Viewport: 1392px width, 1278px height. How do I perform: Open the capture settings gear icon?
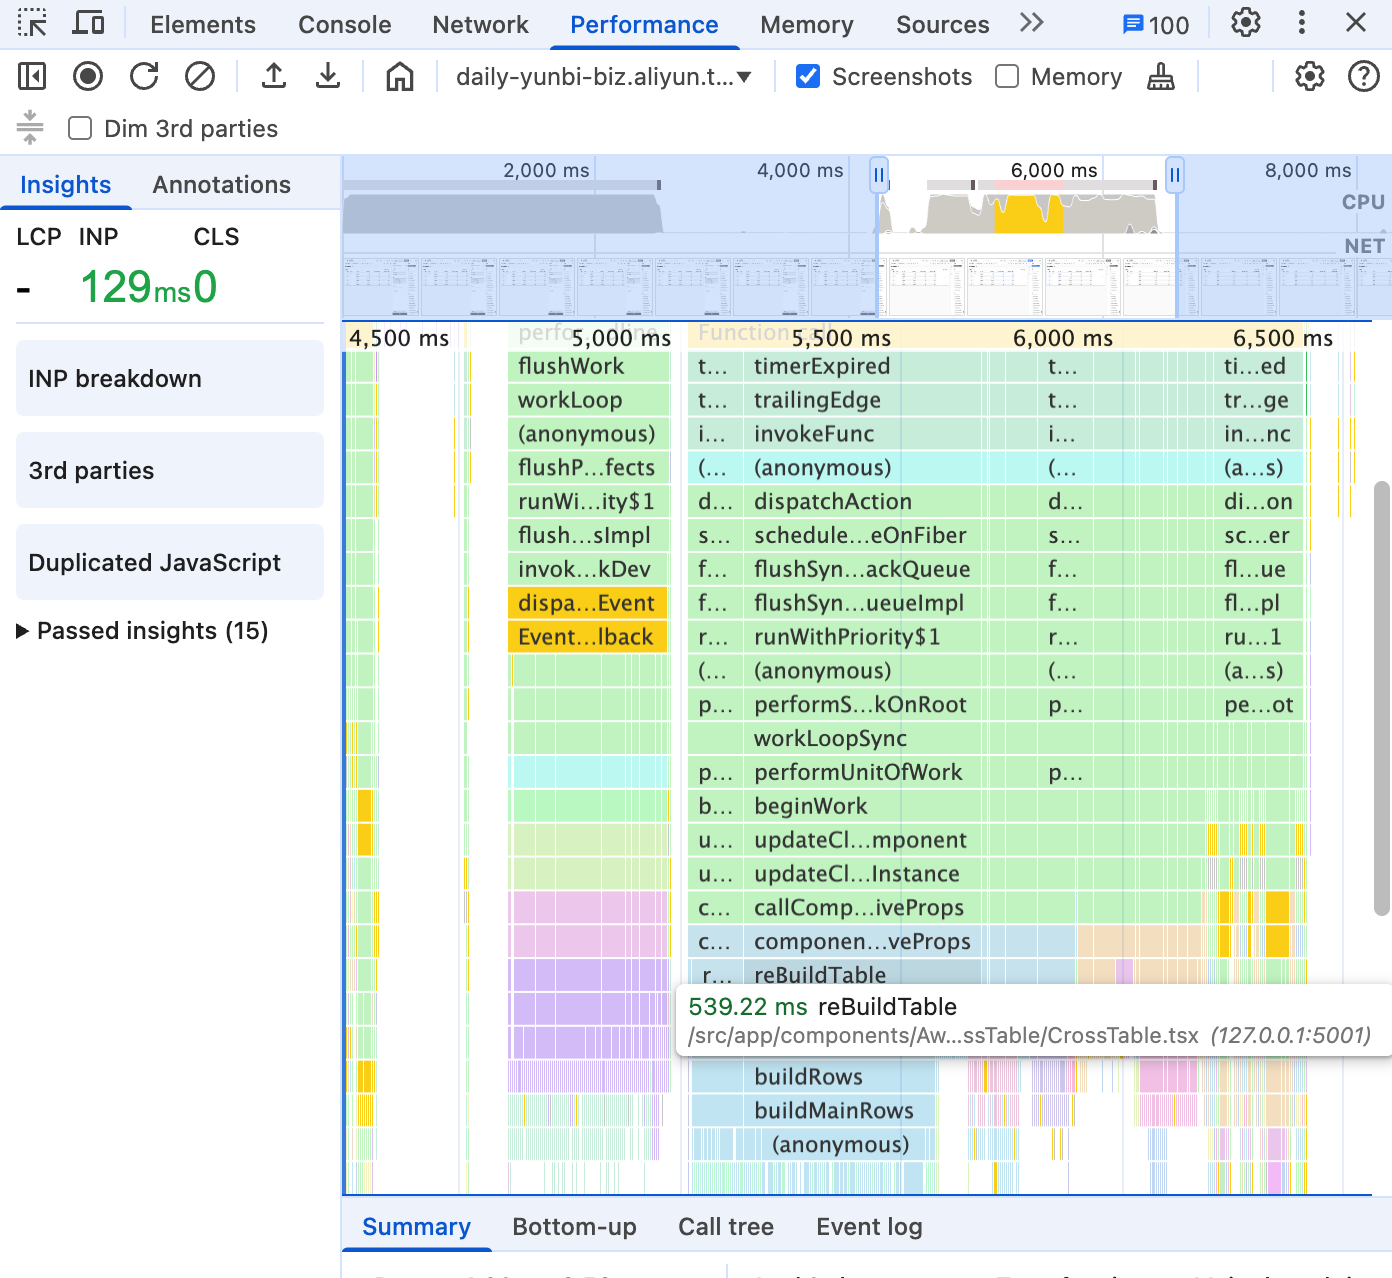[1310, 76]
